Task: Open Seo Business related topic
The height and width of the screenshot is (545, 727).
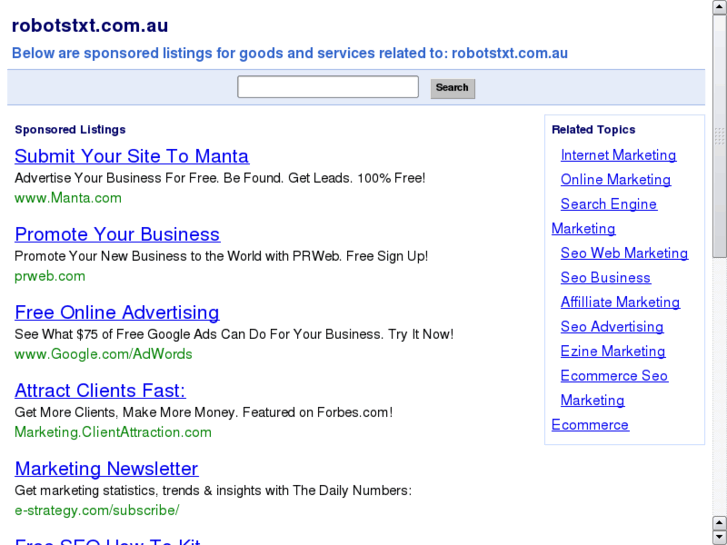Action: pyautogui.click(x=606, y=278)
